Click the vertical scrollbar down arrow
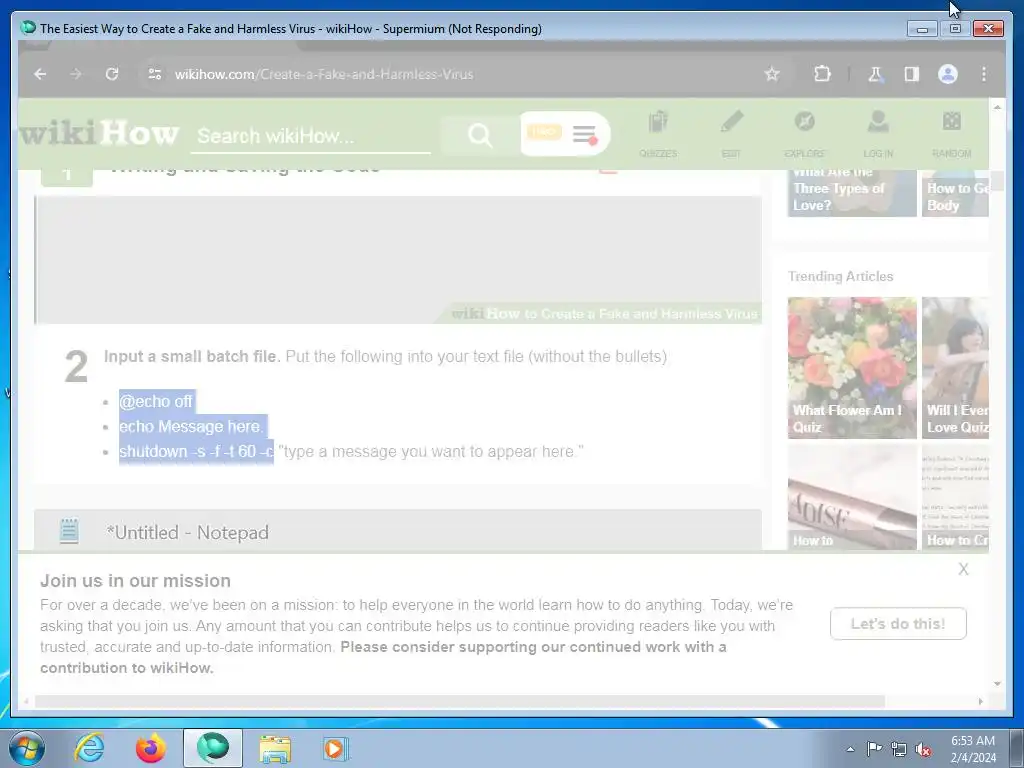Screen dimensions: 1024x768 (x=997, y=684)
